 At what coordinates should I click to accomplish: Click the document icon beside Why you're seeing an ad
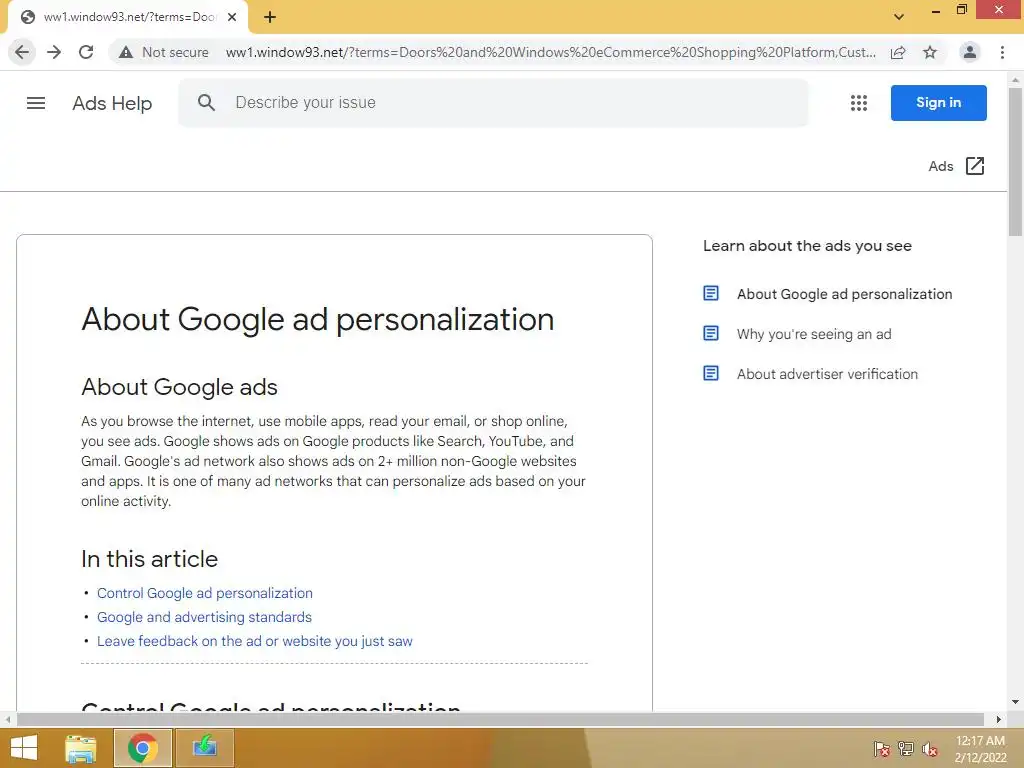click(x=711, y=333)
